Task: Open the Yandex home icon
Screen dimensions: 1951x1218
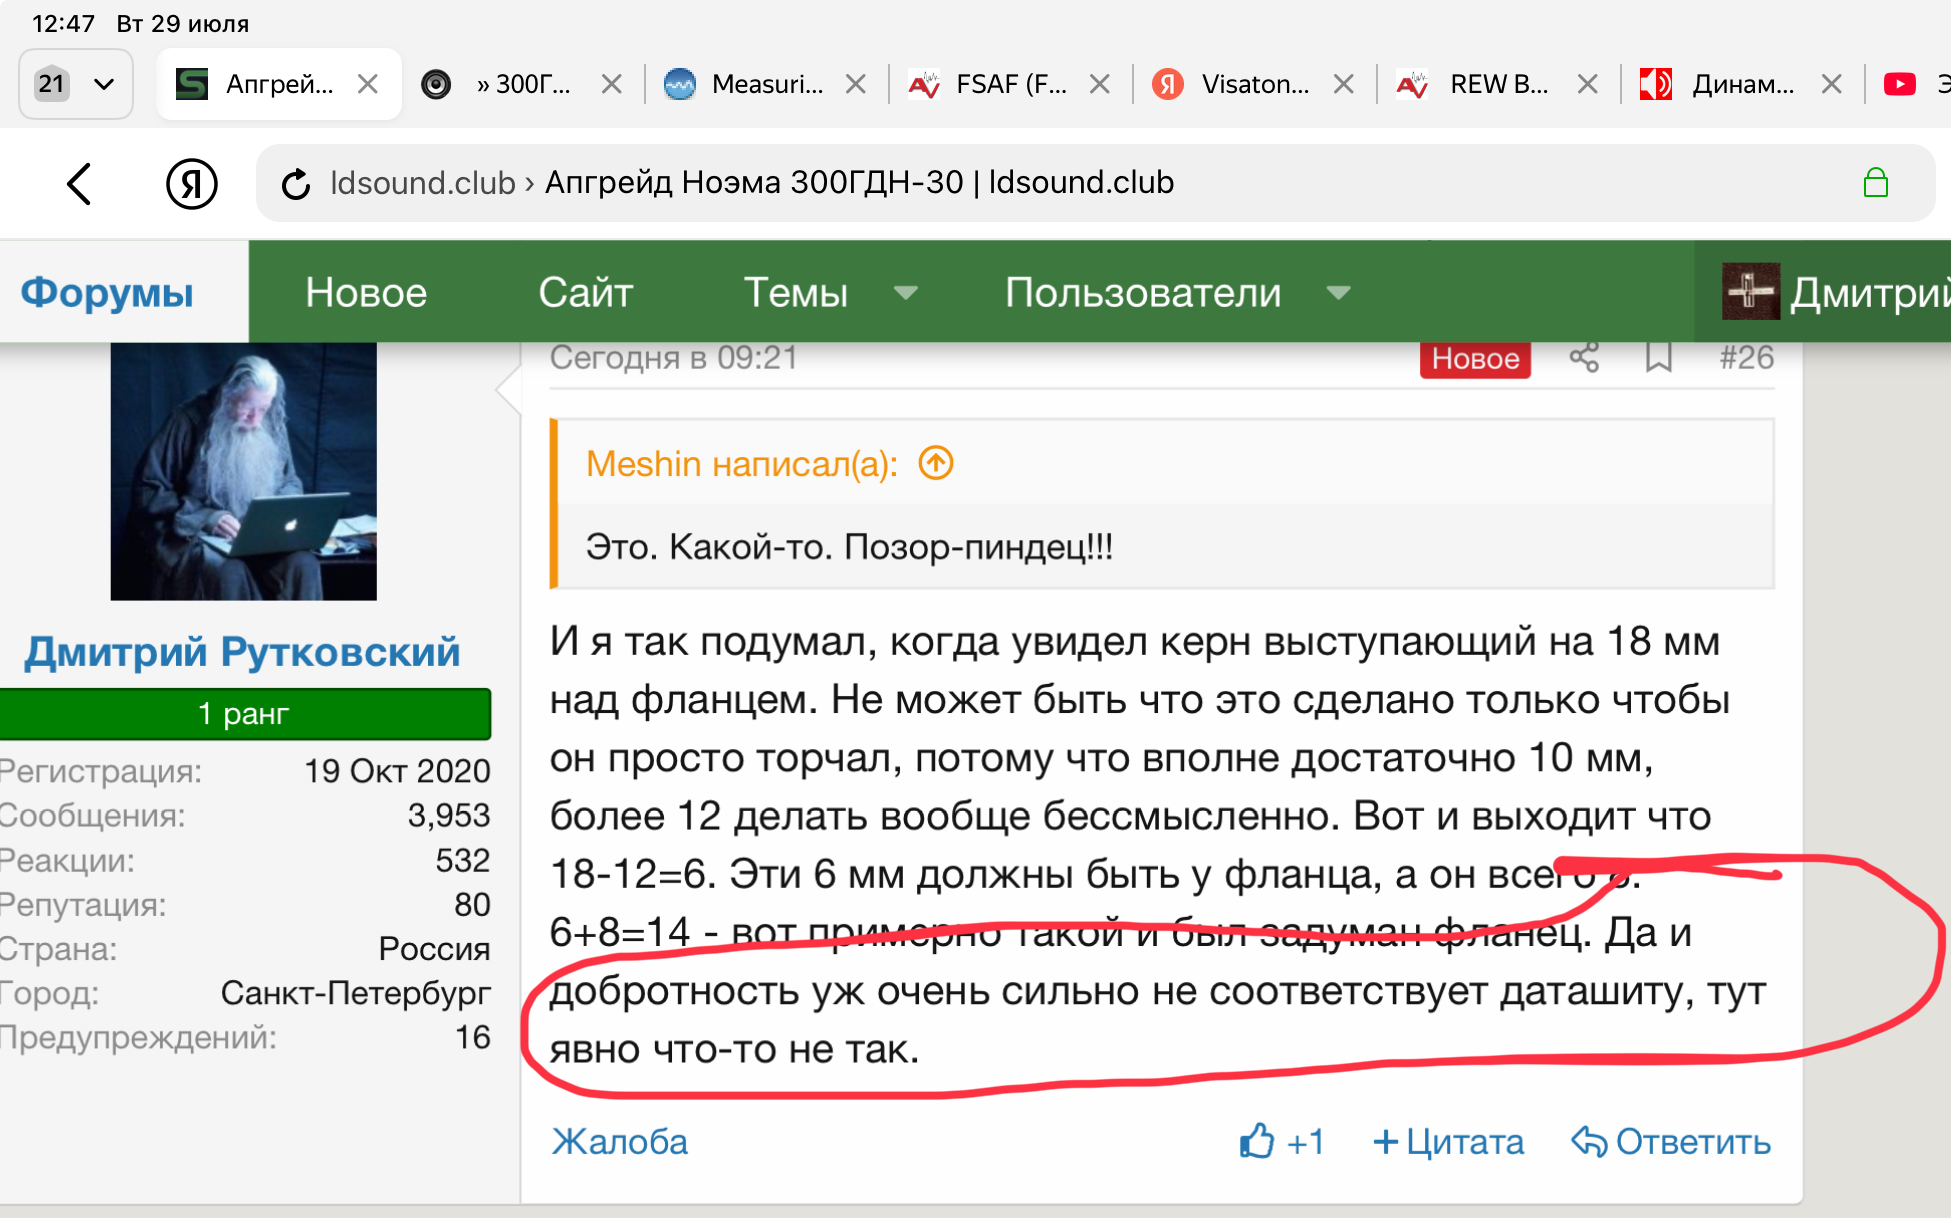Action: (x=191, y=184)
